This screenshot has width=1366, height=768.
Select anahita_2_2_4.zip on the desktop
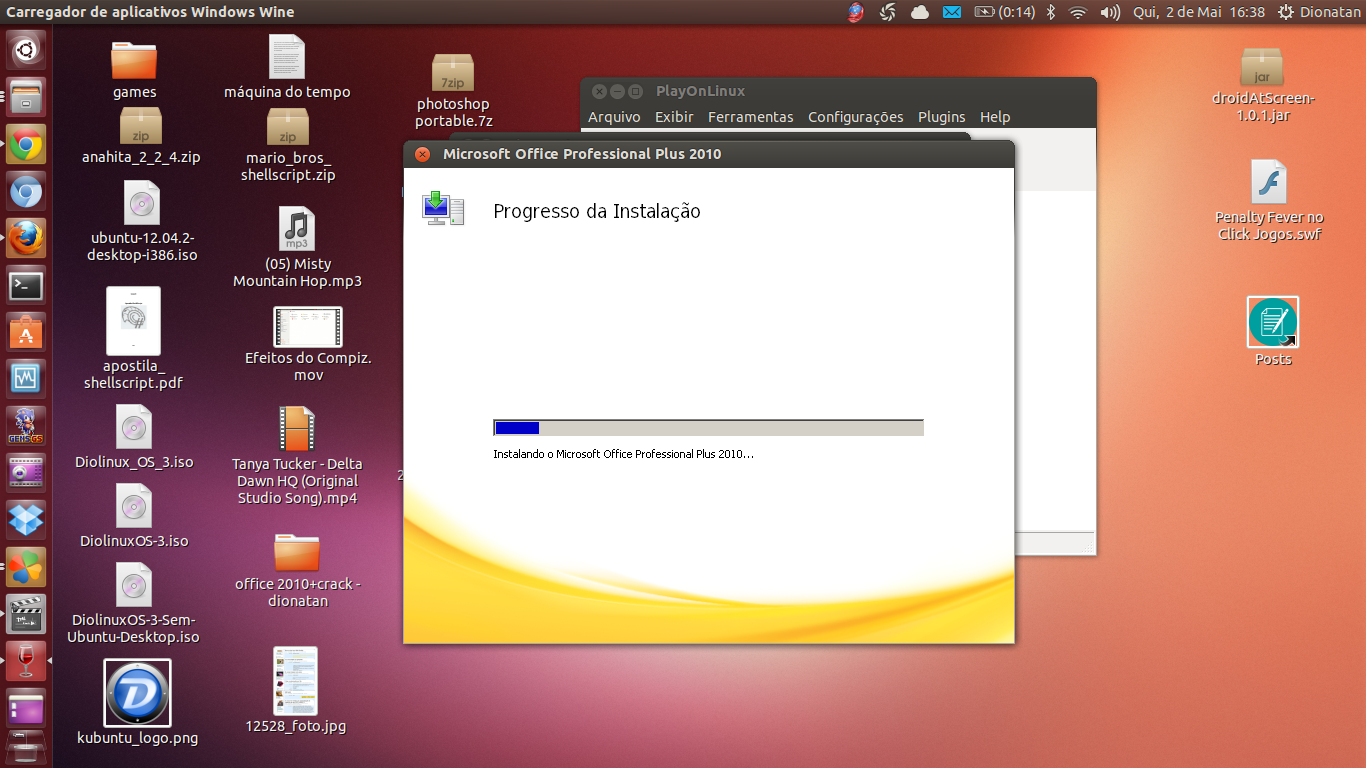(141, 136)
